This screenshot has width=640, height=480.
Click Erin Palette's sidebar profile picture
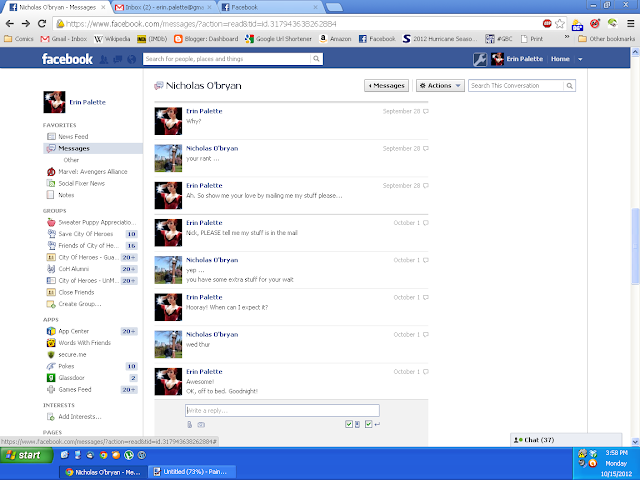point(54,102)
